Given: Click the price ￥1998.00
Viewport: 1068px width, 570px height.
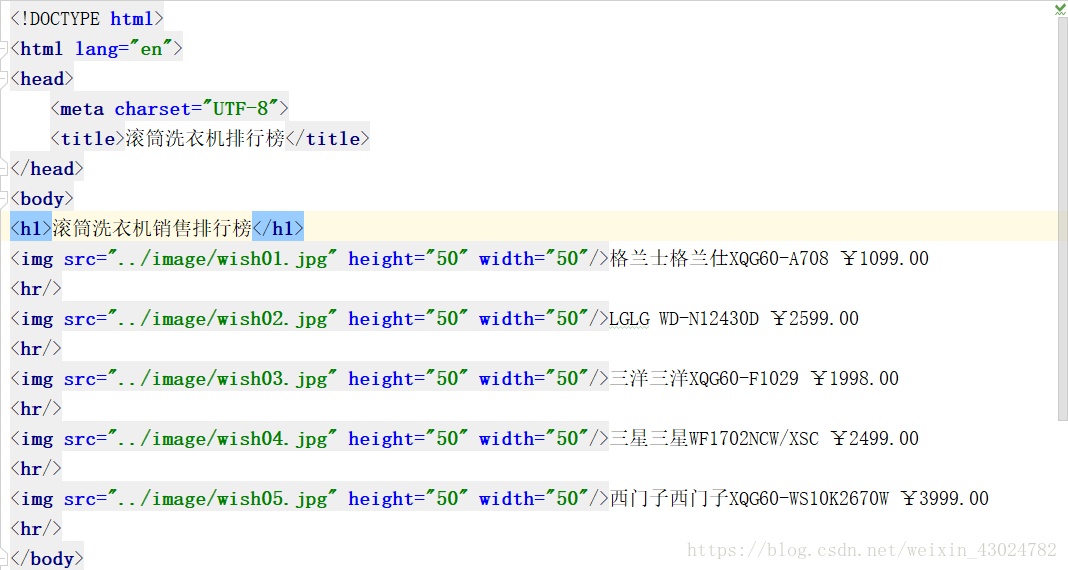Looking at the screenshot, I should click(x=855, y=379).
